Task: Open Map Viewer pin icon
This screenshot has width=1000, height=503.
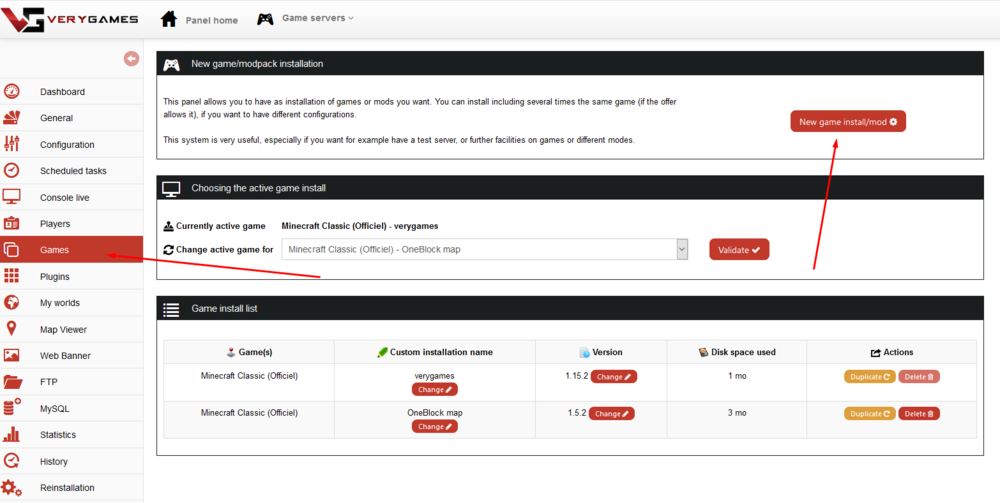Action: (x=12, y=329)
